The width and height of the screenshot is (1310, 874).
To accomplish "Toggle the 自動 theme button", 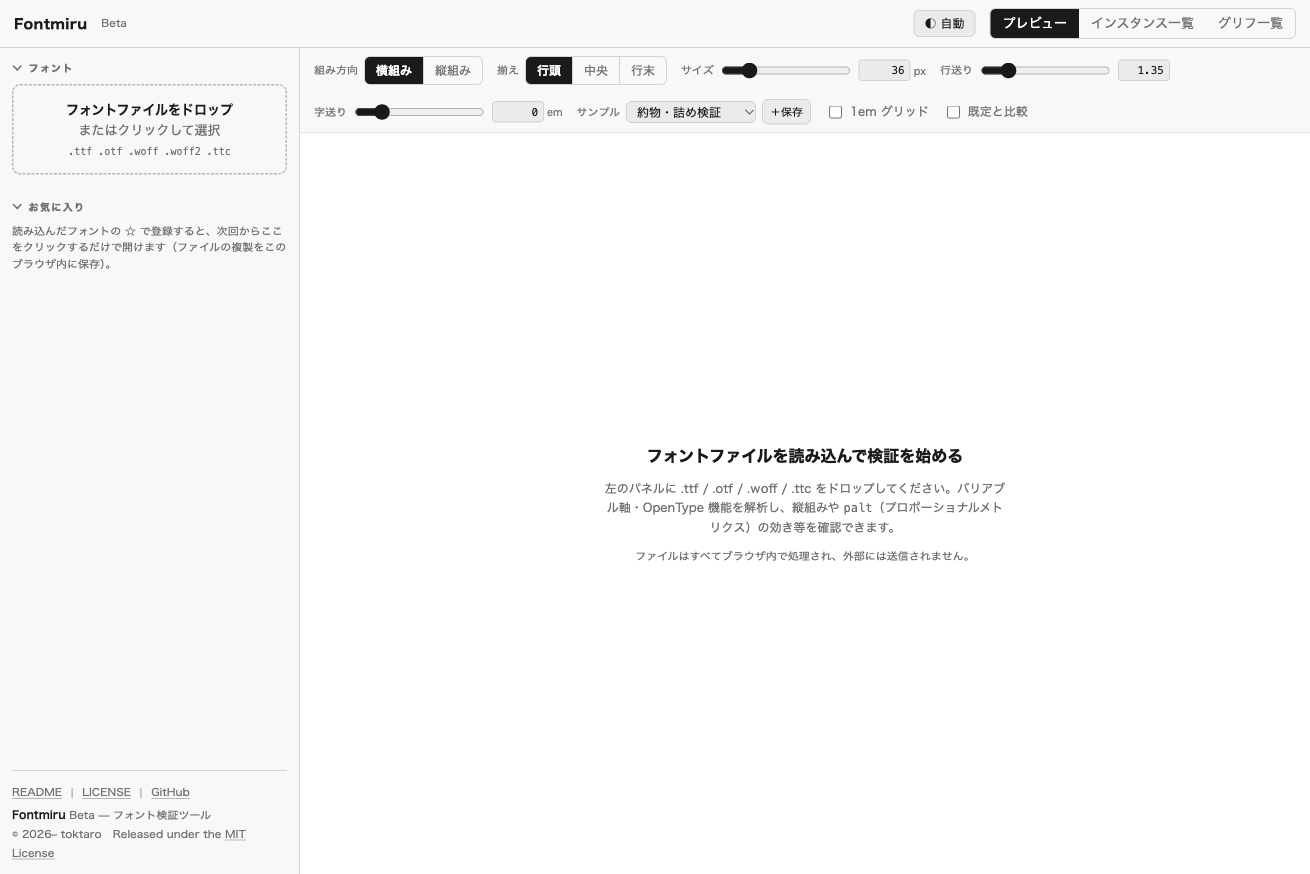I will point(944,23).
